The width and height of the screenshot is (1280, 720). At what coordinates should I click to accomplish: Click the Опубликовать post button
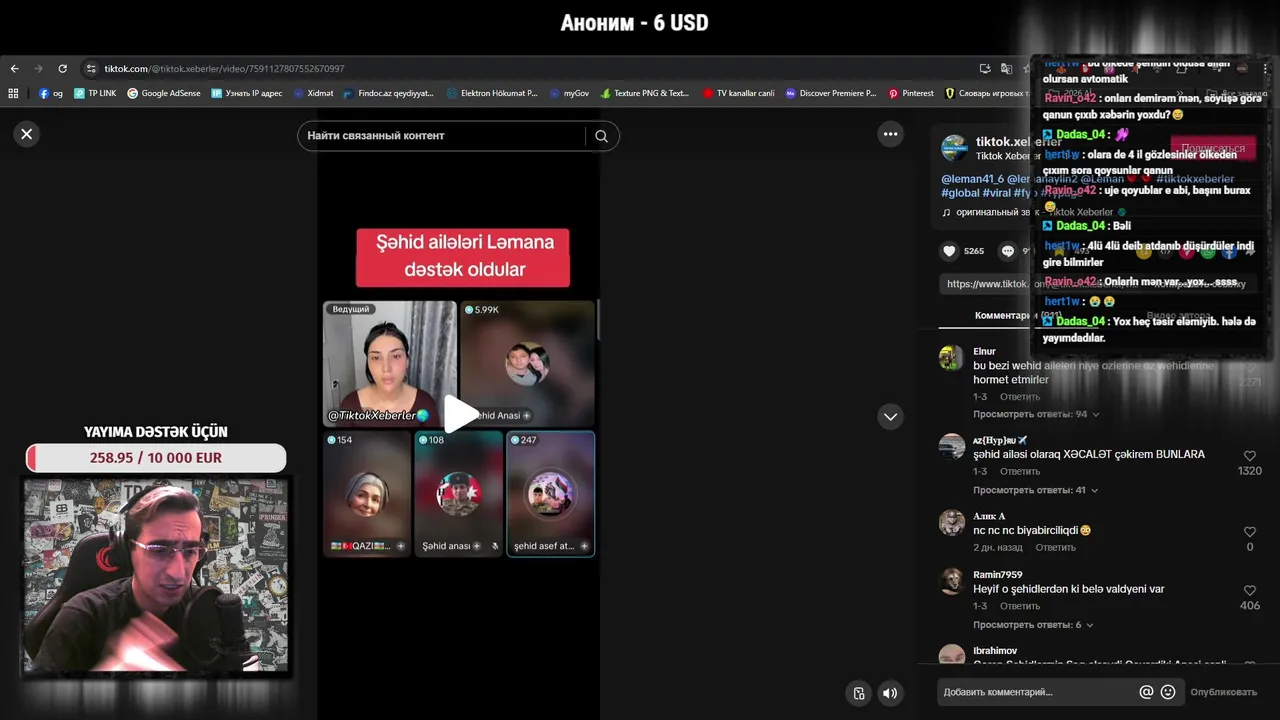1224,692
